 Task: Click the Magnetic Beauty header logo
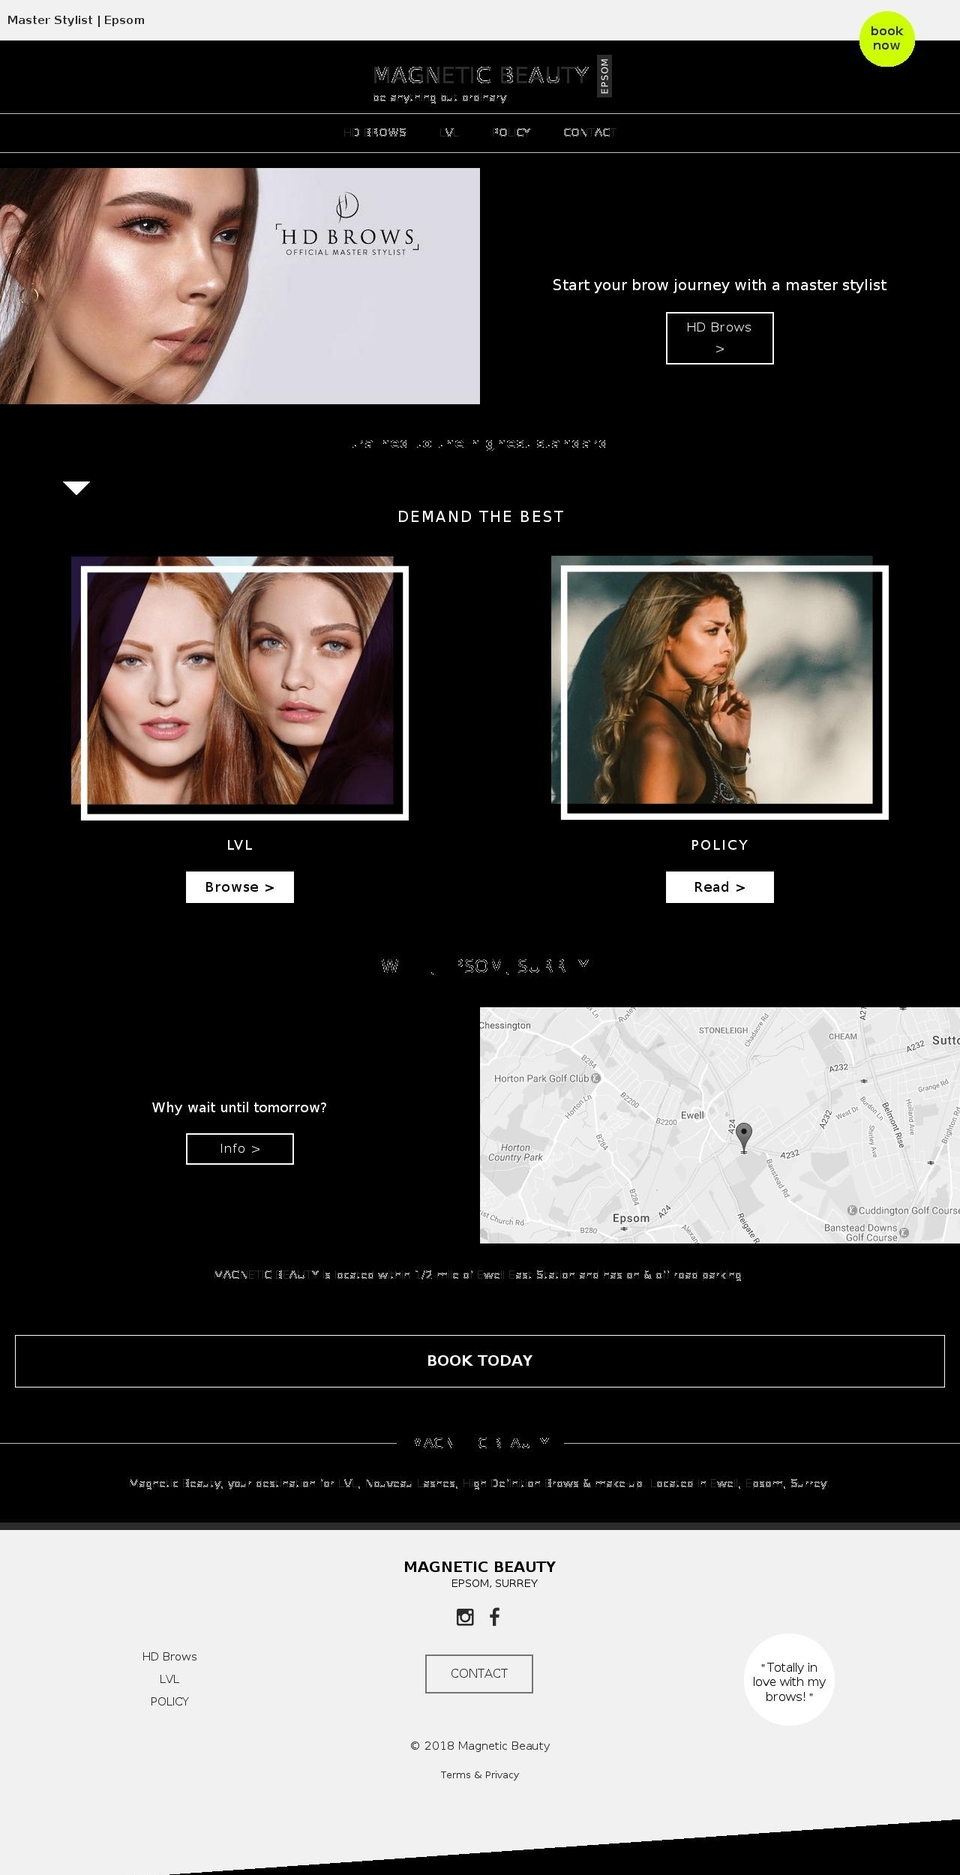pos(491,79)
